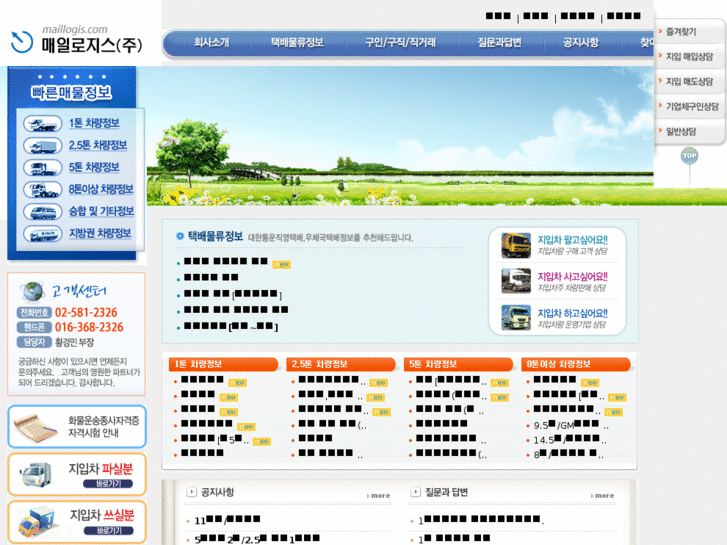This screenshot has width=727, height=545.
Task: Click phone number 02-581-2326
Action: 86,313
